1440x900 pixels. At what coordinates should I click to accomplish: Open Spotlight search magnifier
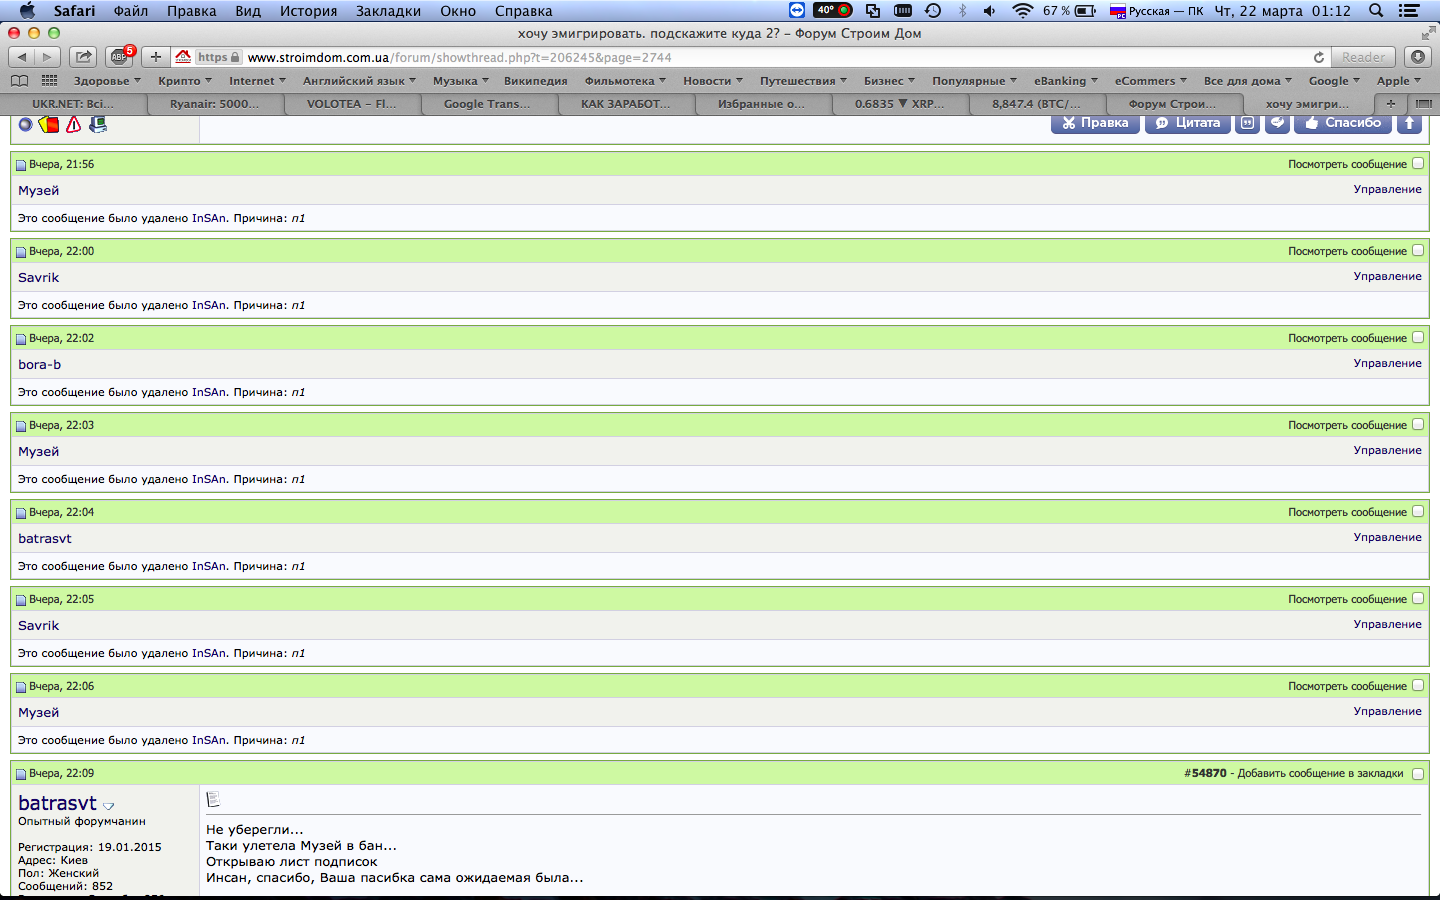point(1376,11)
